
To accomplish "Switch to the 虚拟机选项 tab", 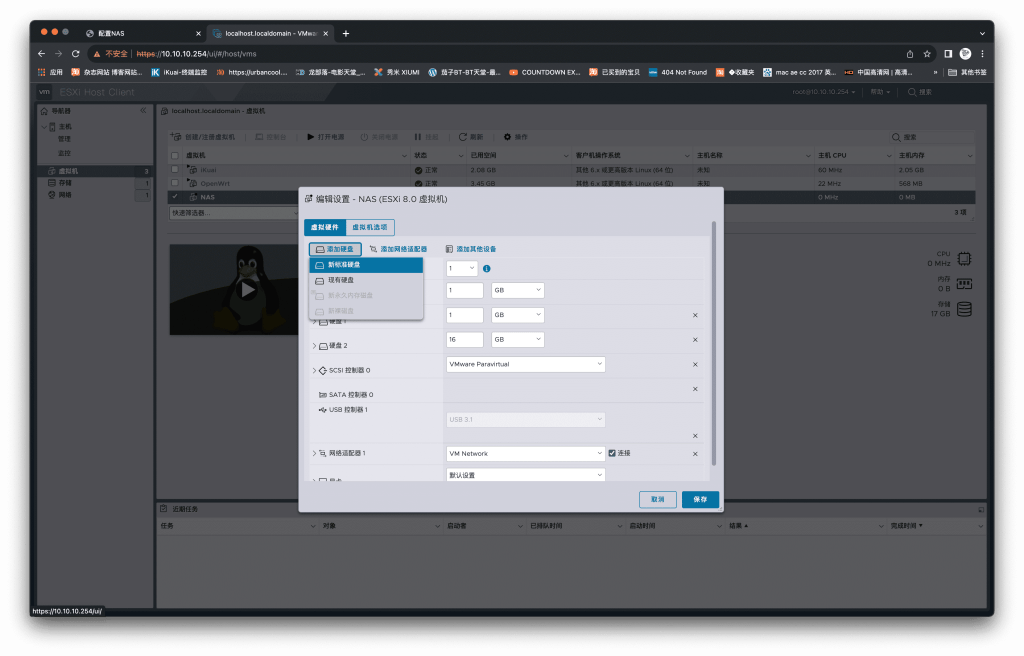I will click(370, 228).
